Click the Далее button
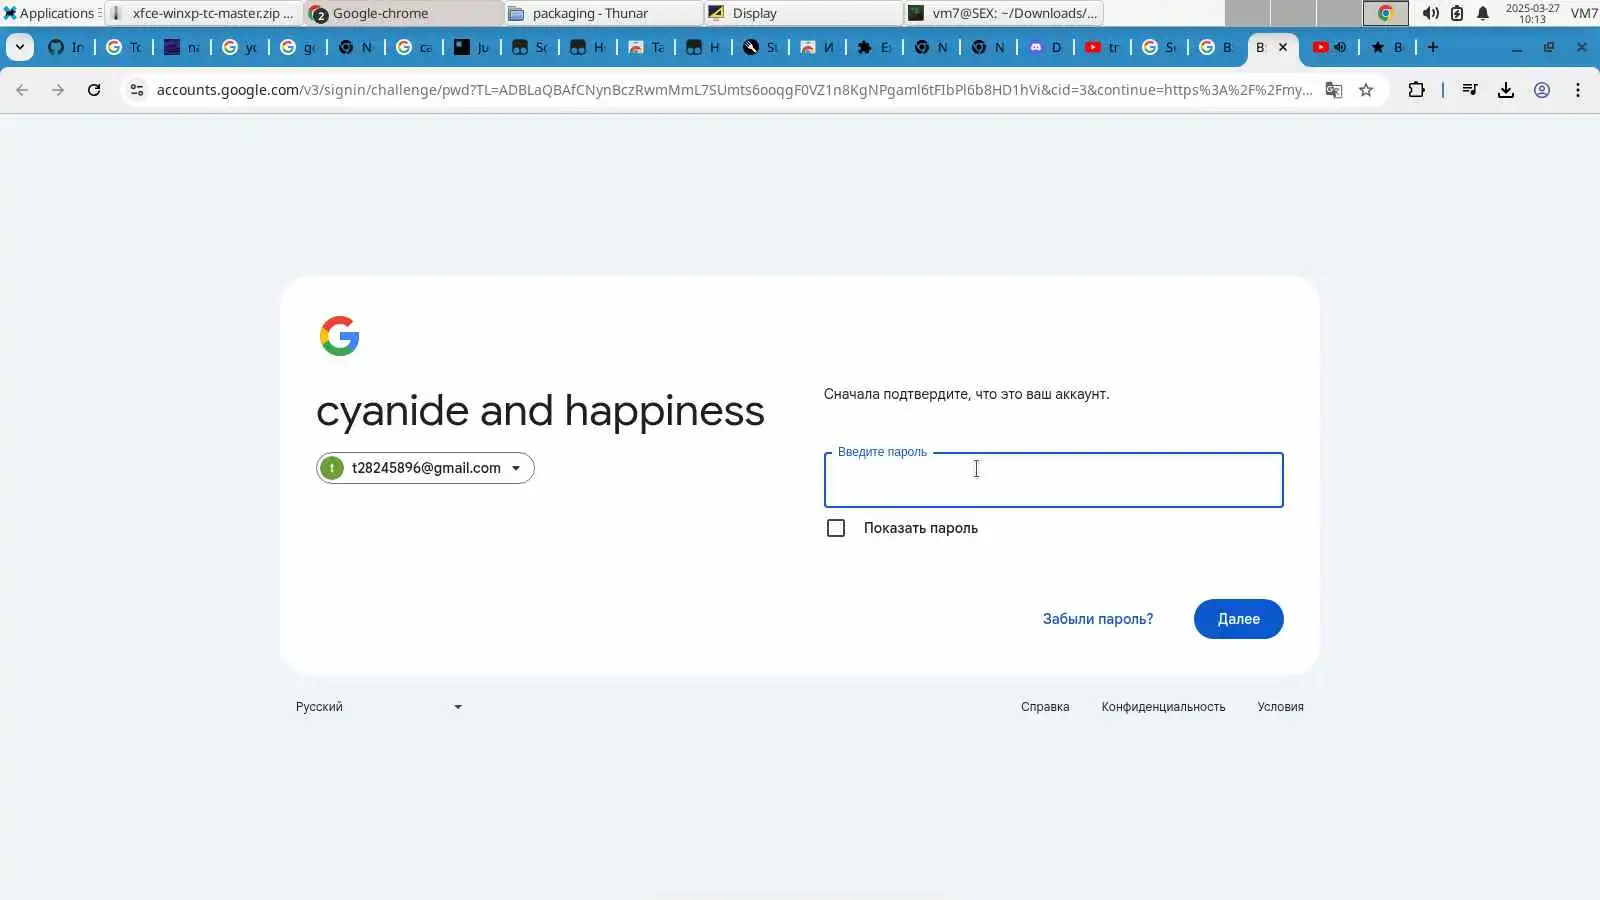Screen dimensions: 1600x900 tap(1238, 619)
